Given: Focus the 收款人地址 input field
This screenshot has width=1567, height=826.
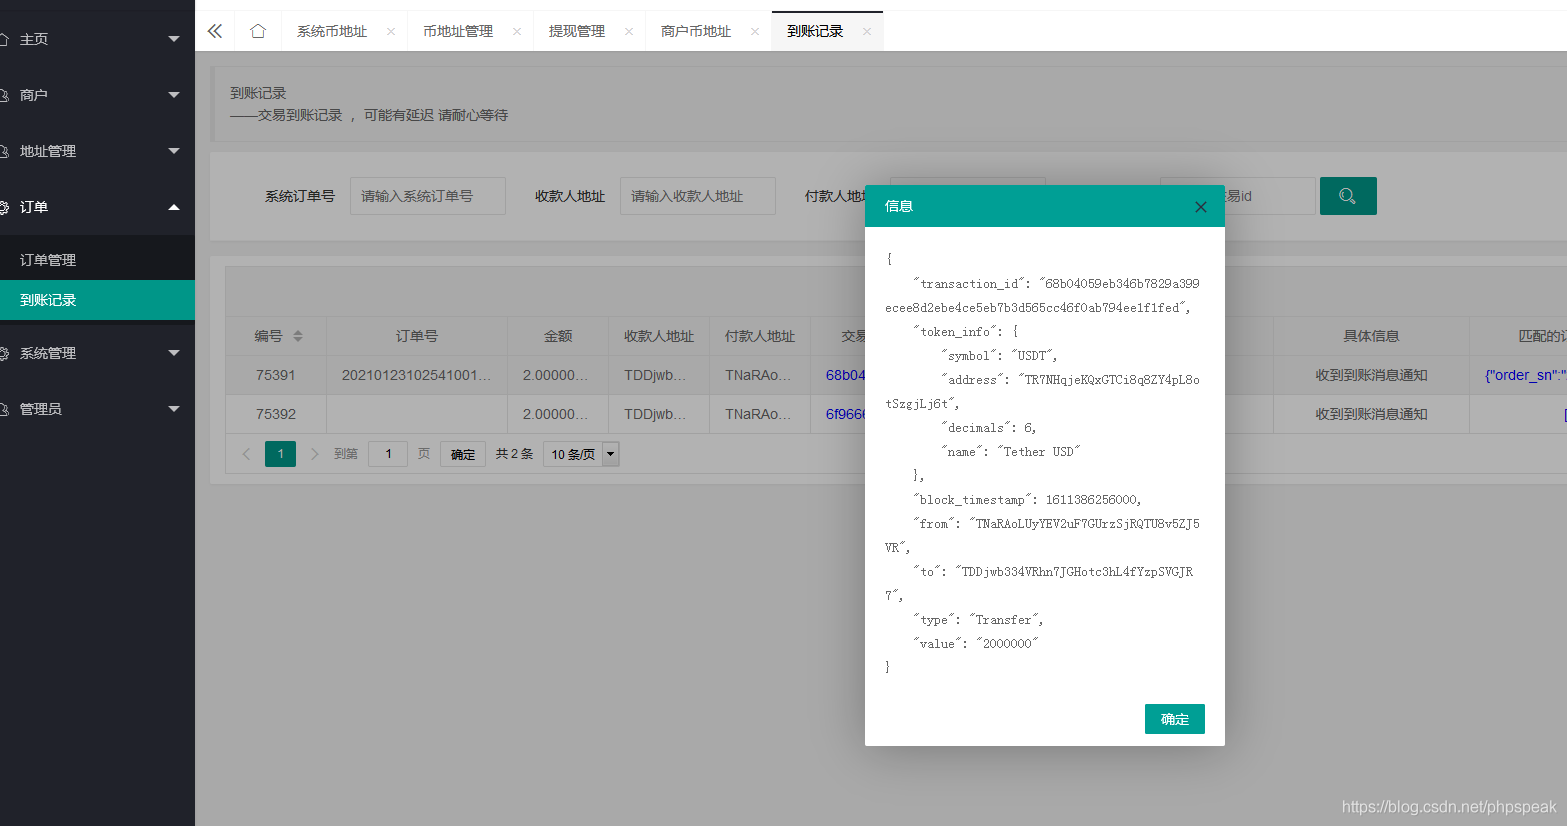Looking at the screenshot, I should click(698, 196).
